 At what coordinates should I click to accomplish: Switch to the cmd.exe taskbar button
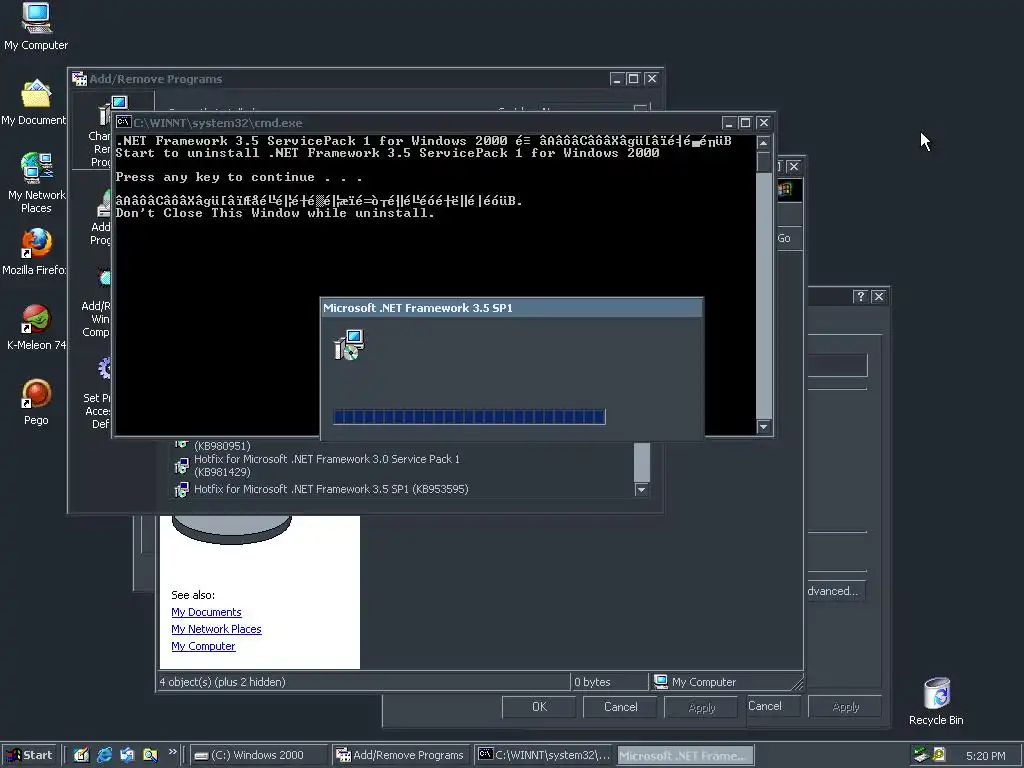click(543, 755)
